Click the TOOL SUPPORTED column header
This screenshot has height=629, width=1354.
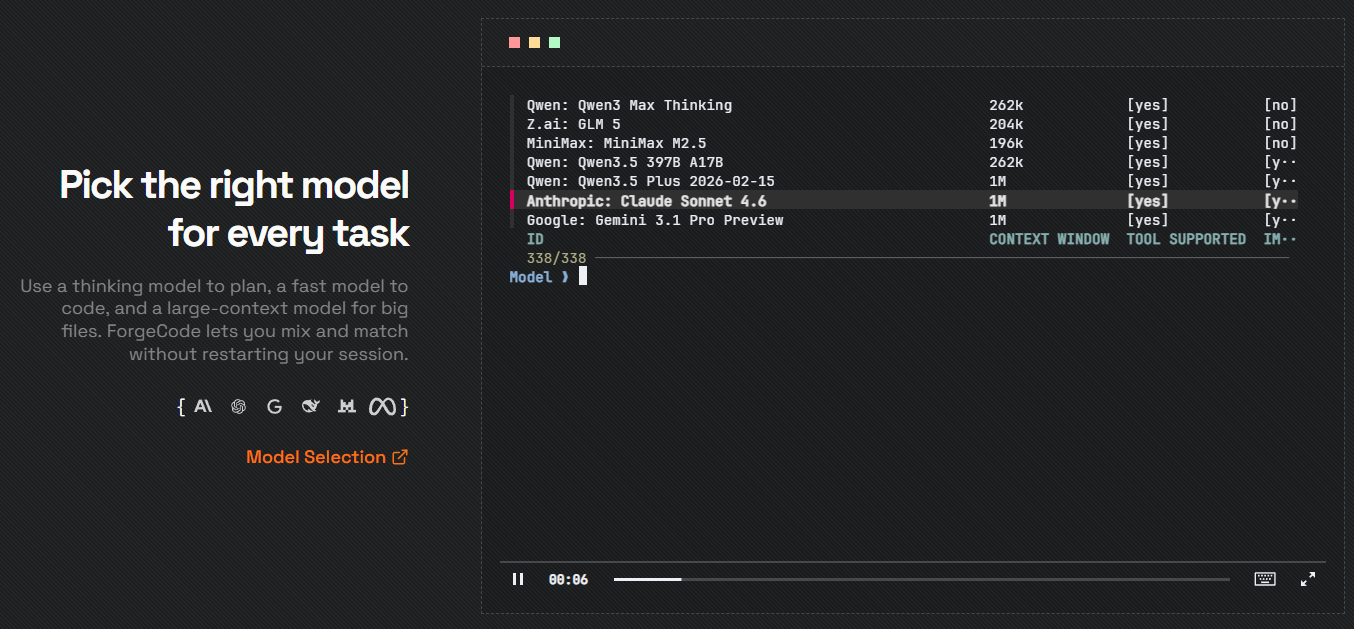pos(1186,239)
